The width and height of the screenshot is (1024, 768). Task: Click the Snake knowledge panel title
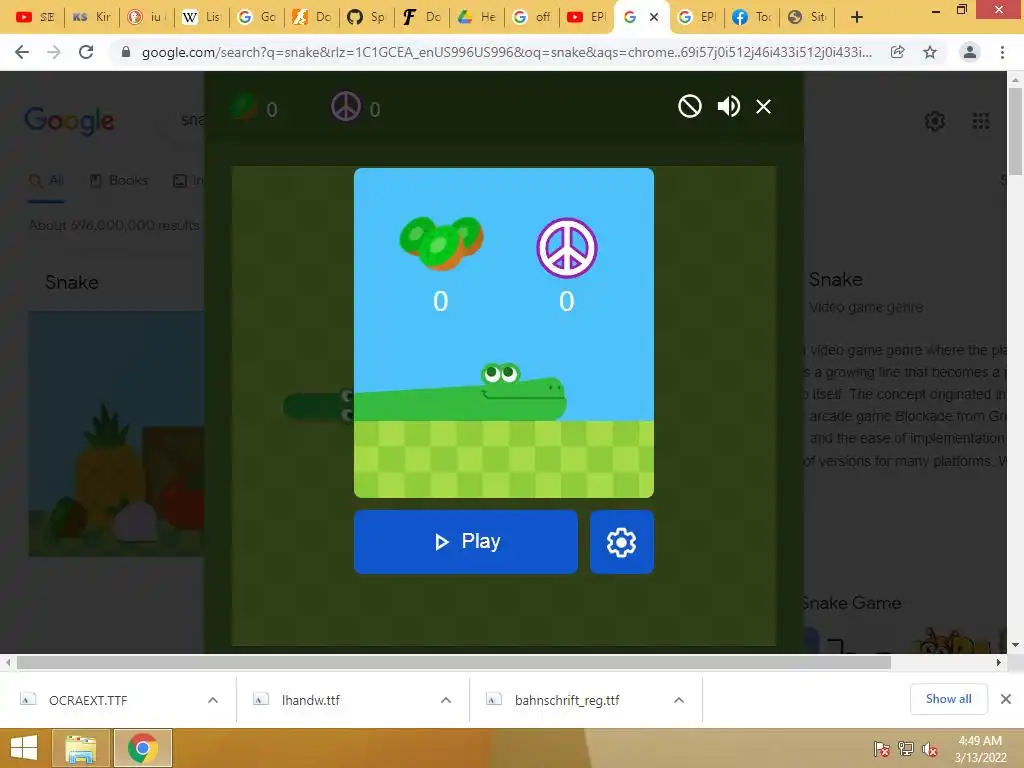tap(835, 280)
